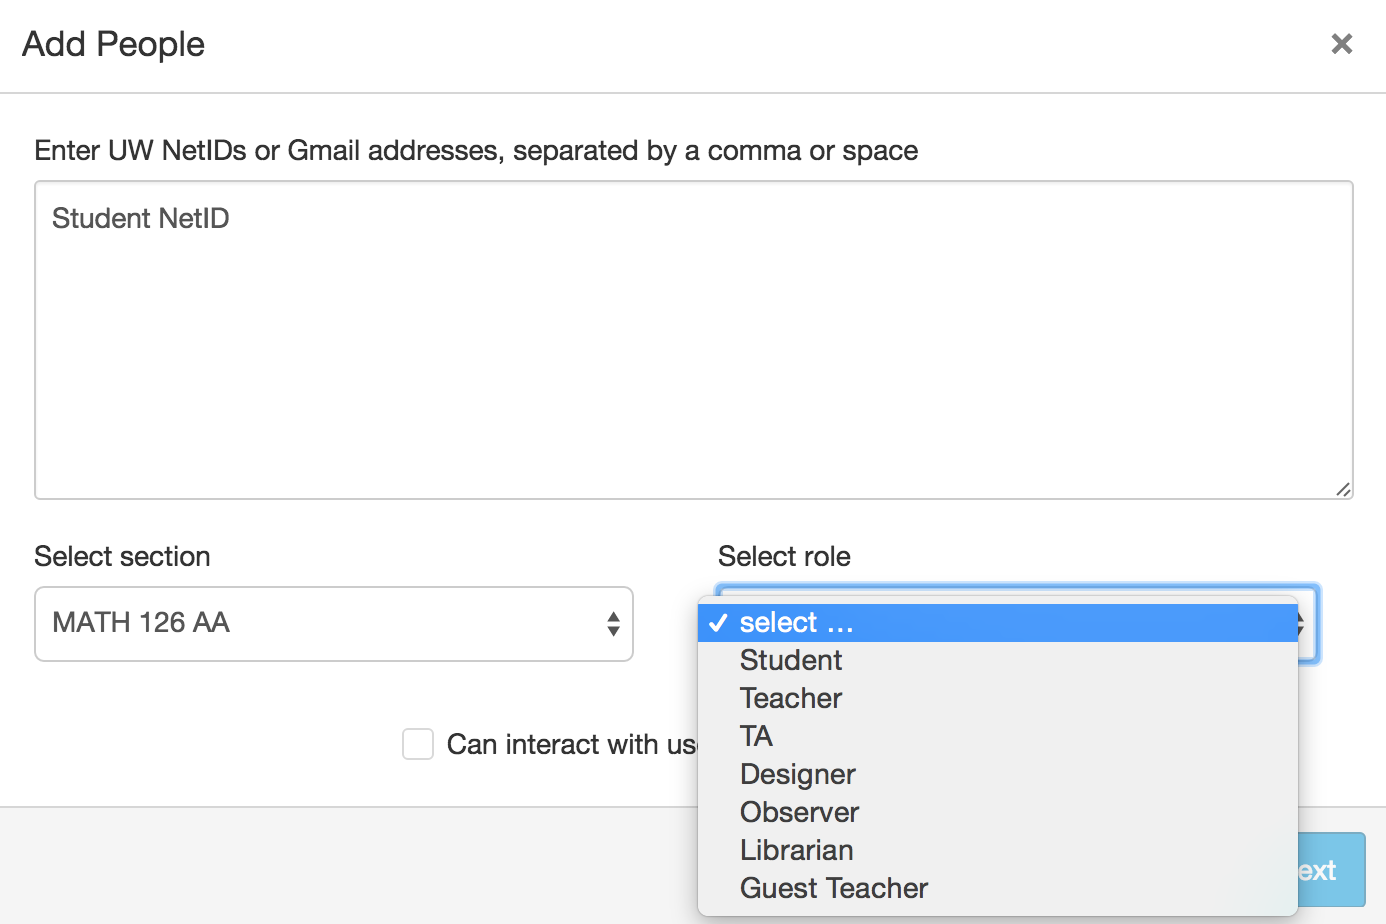Click the partially hidden Next button

point(1332,870)
